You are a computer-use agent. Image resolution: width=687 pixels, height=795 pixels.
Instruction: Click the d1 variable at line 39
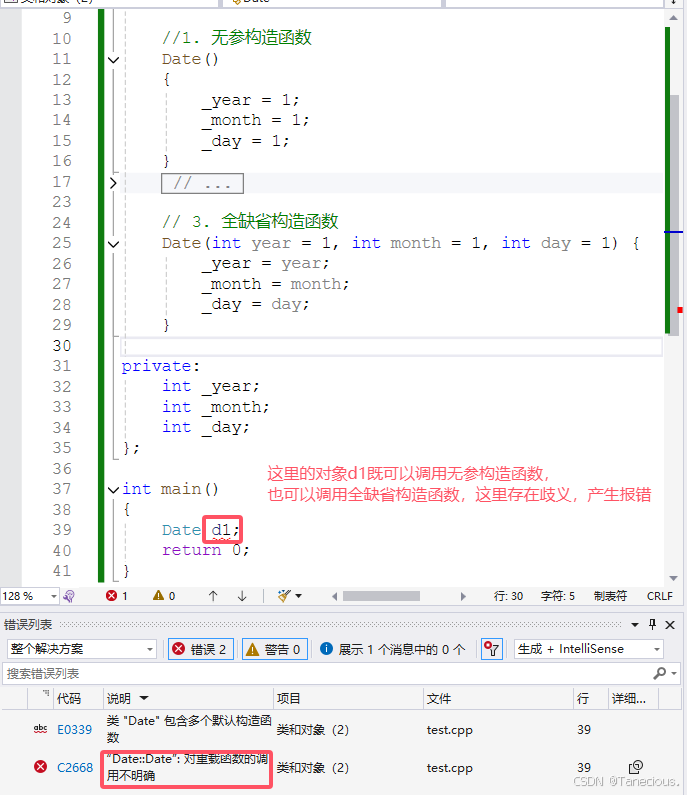coord(221,530)
